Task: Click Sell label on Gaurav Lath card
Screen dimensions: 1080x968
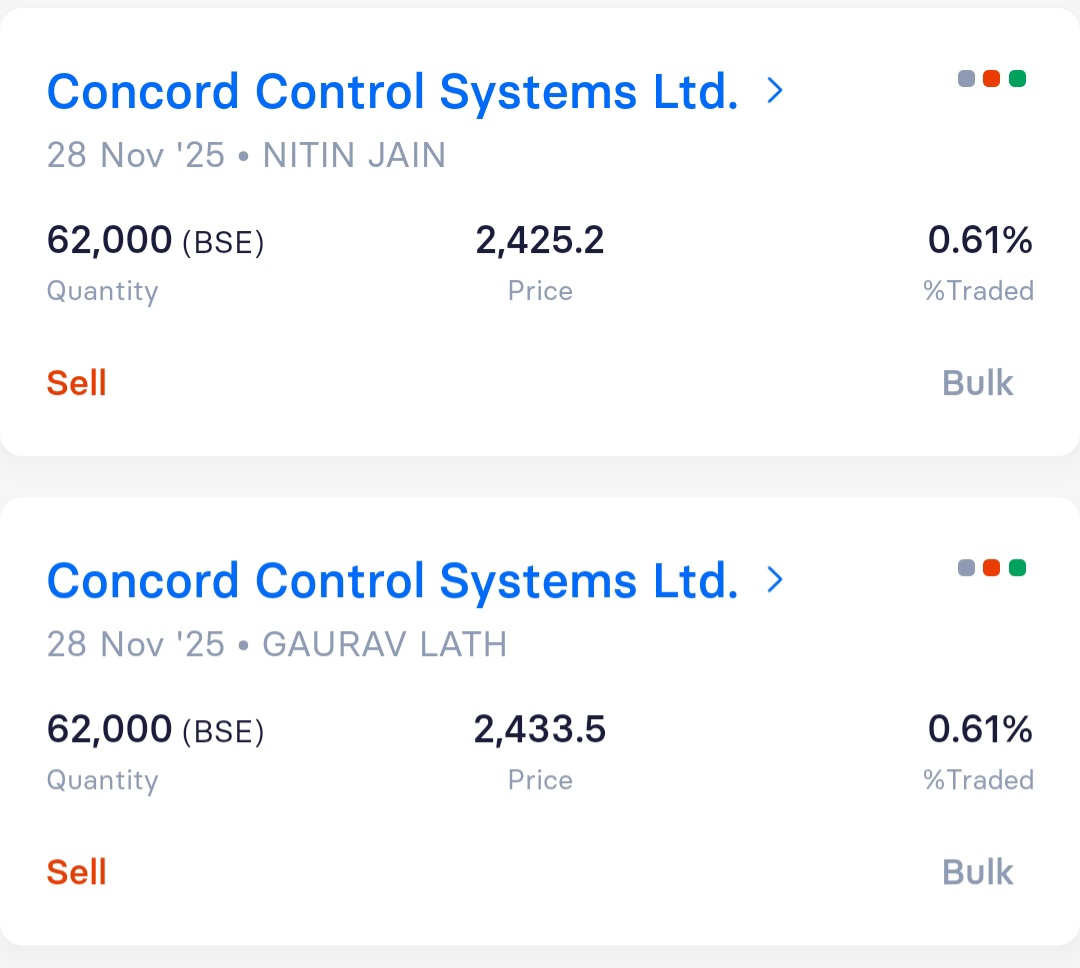Action: (x=77, y=872)
